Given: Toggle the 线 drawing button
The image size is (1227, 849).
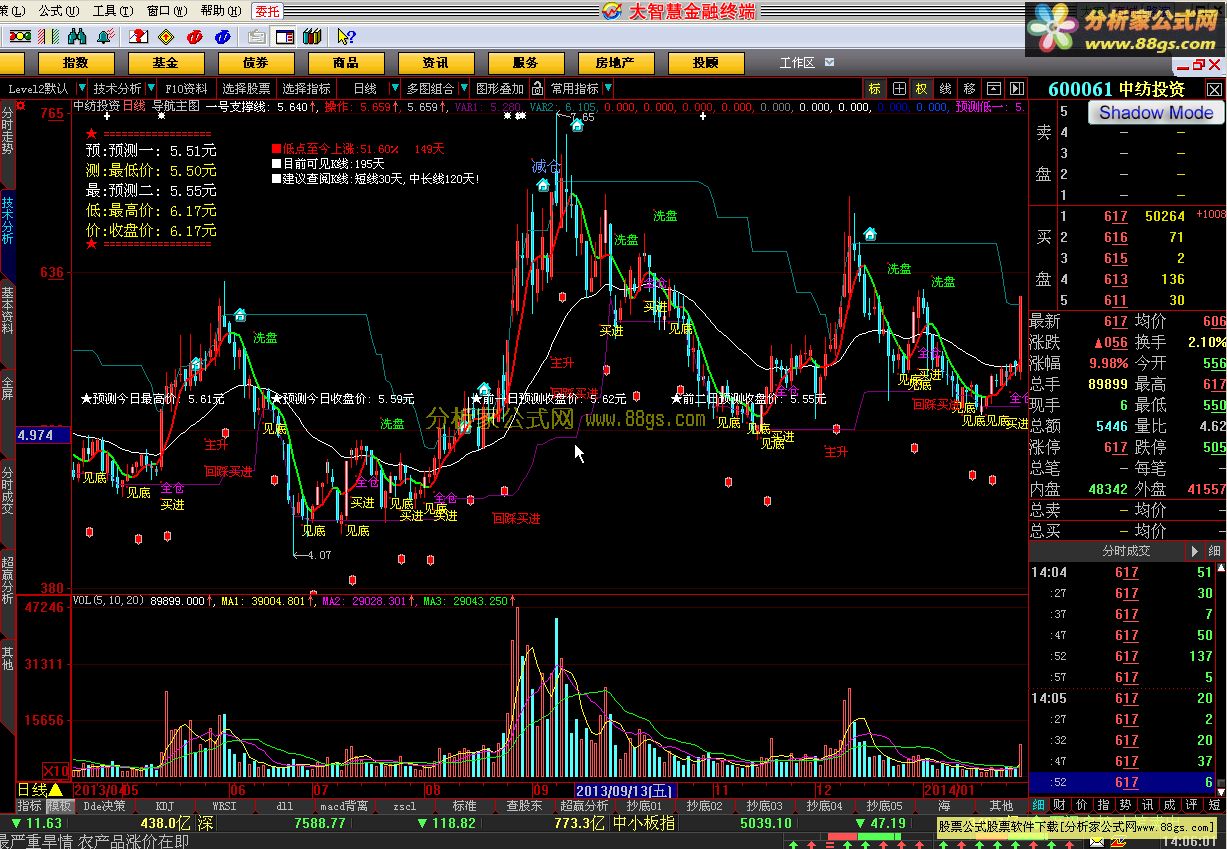Looking at the screenshot, I should pyautogui.click(x=945, y=88).
